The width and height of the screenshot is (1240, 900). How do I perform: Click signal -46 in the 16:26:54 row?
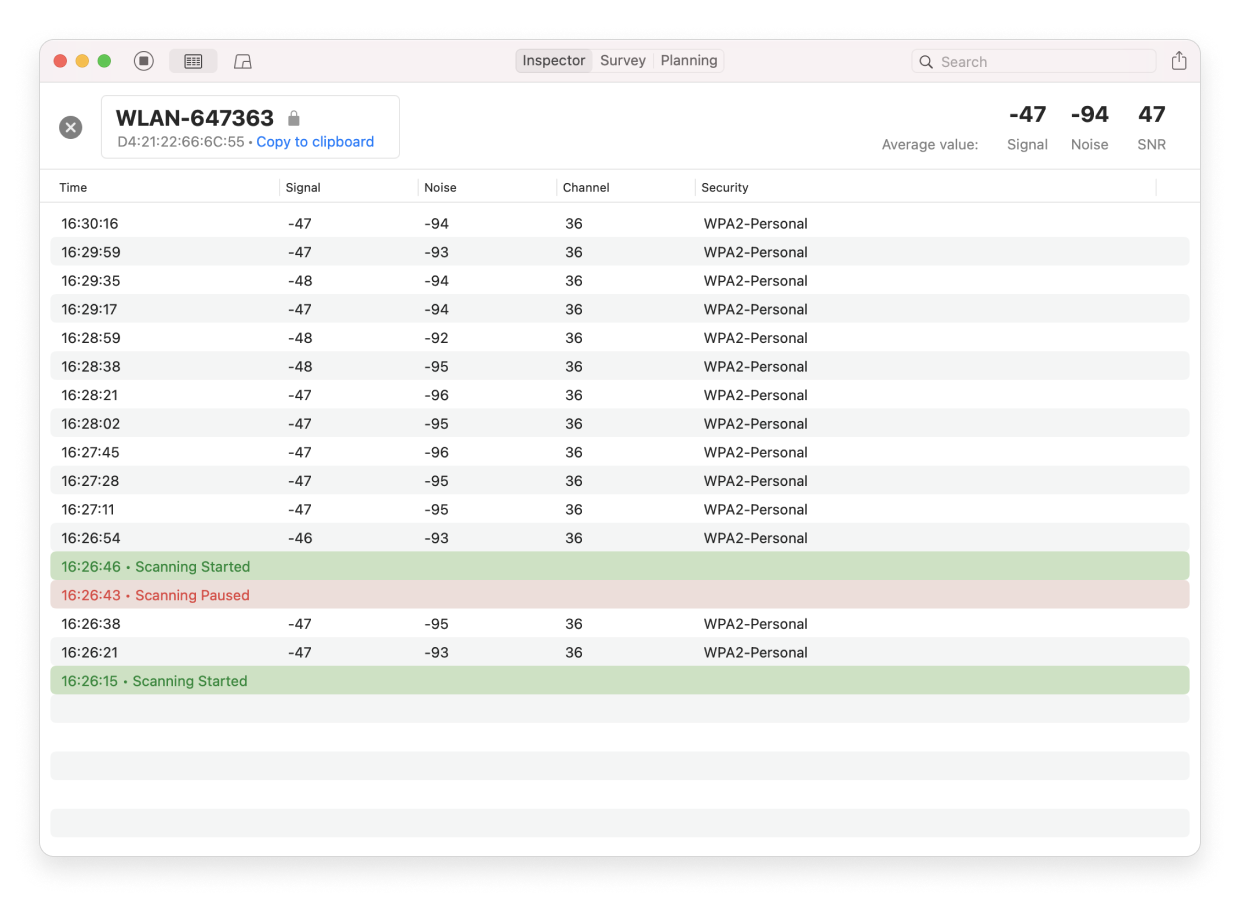(300, 538)
